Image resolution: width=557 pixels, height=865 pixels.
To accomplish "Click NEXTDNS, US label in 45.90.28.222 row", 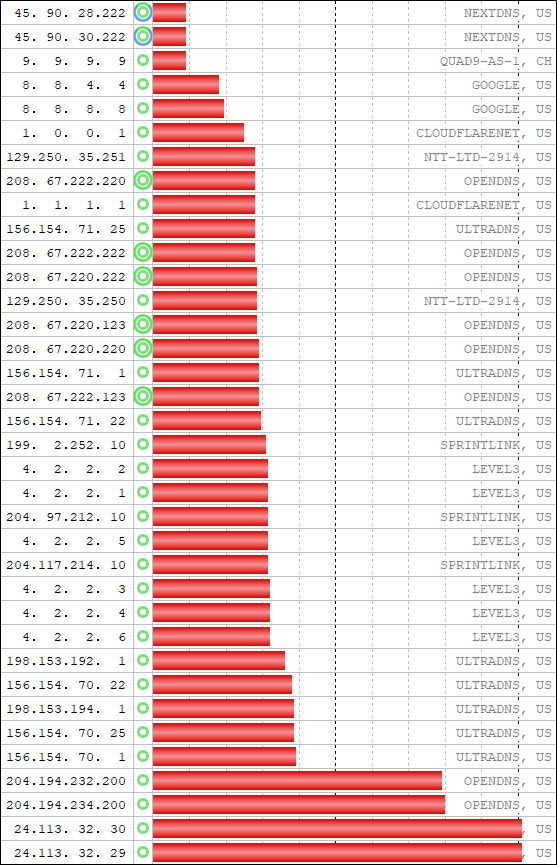I will pyautogui.click(x=507, y=13).
